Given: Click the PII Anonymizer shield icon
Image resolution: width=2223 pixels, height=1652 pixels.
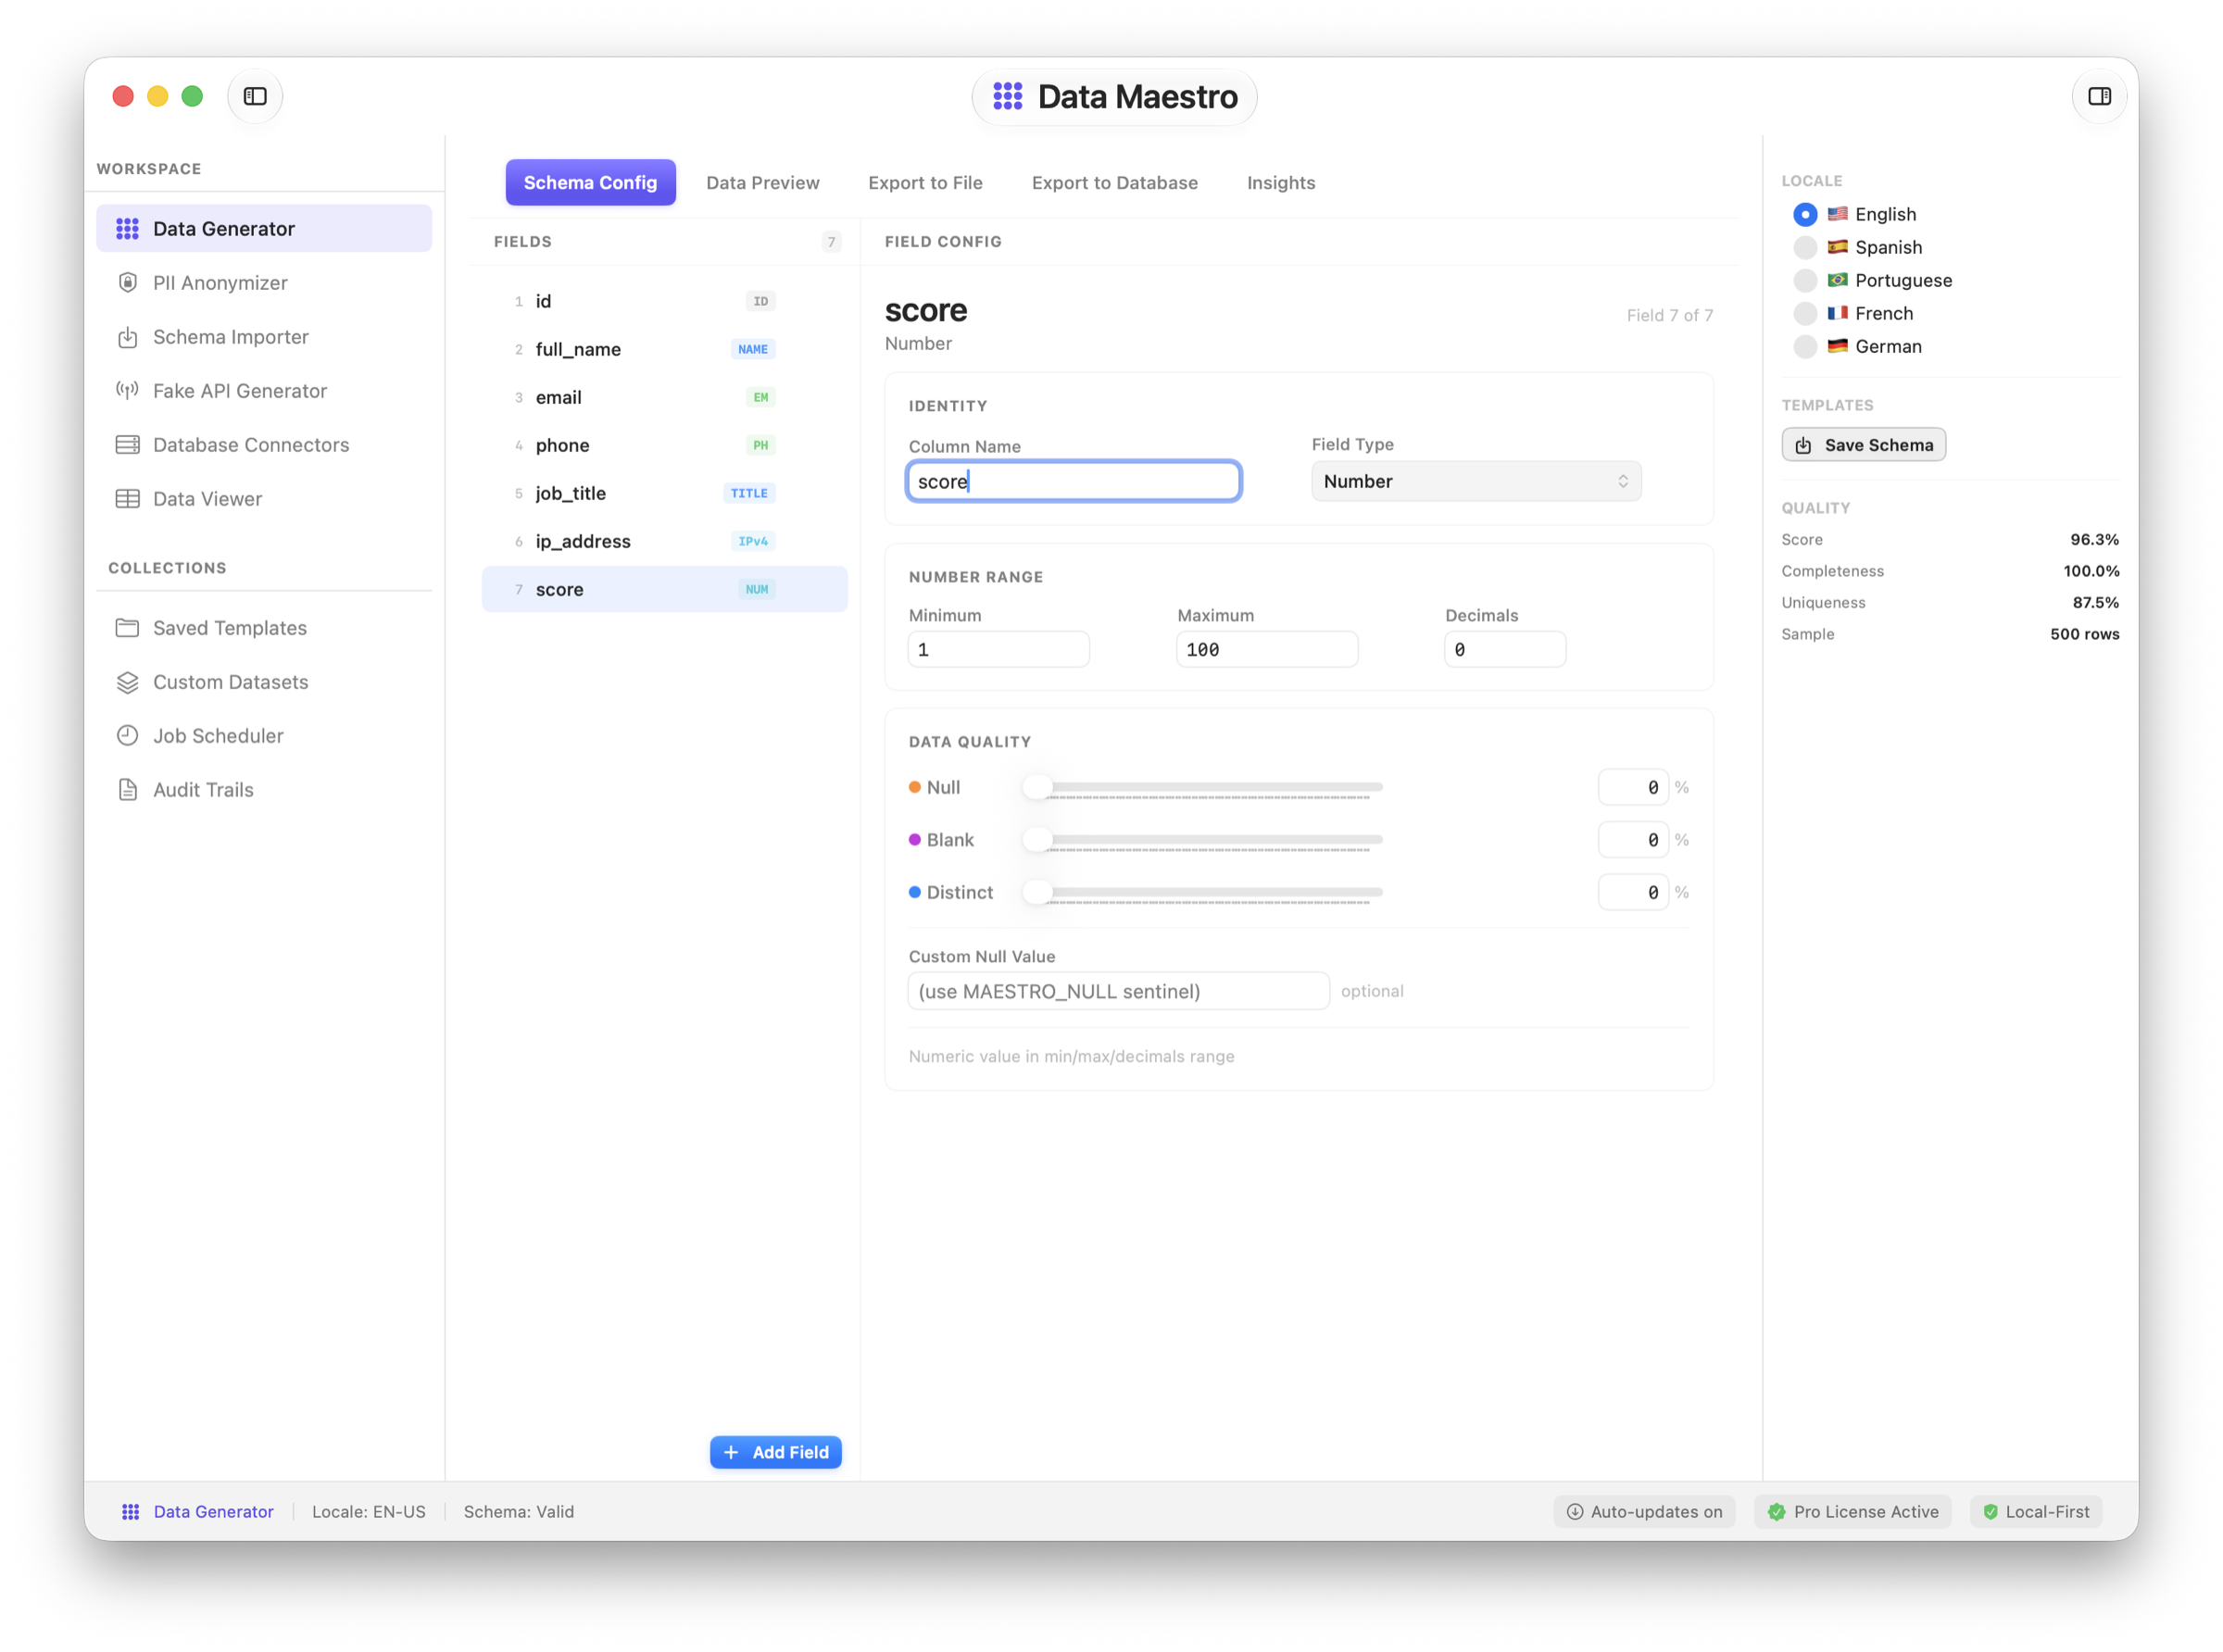Looking at the screenshot, I should point(127,283).
